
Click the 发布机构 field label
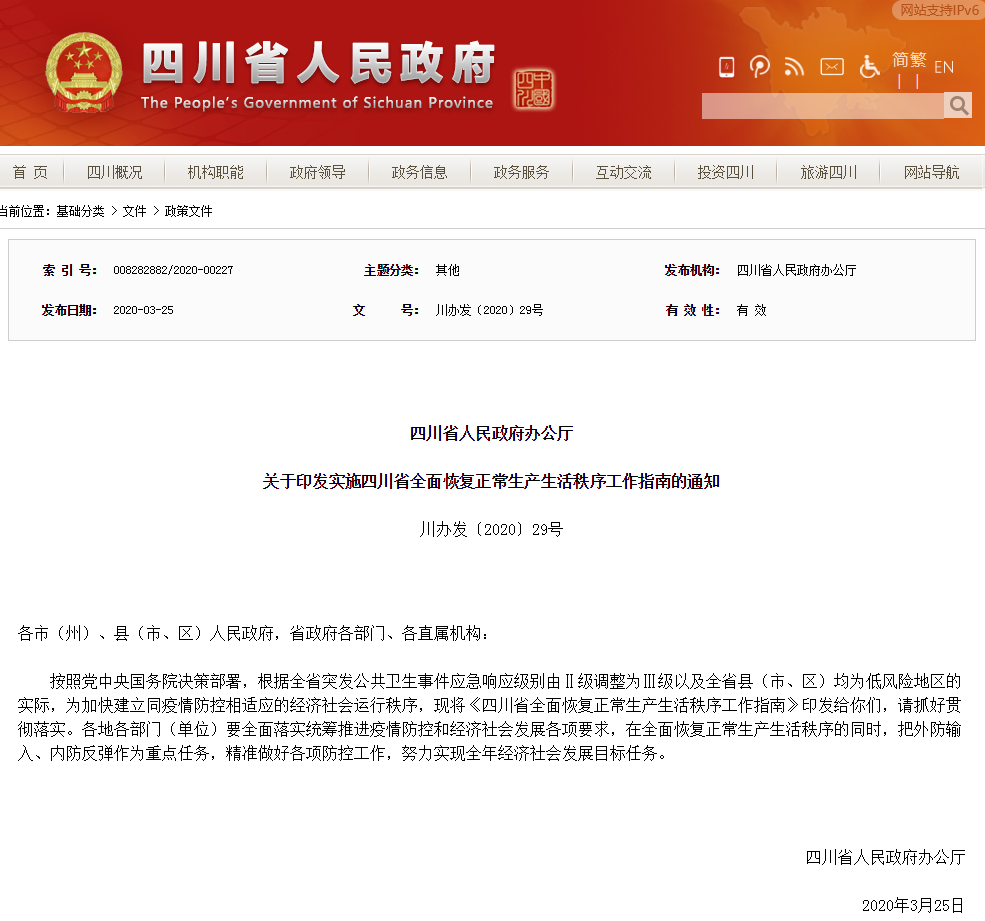pos(692,270)
